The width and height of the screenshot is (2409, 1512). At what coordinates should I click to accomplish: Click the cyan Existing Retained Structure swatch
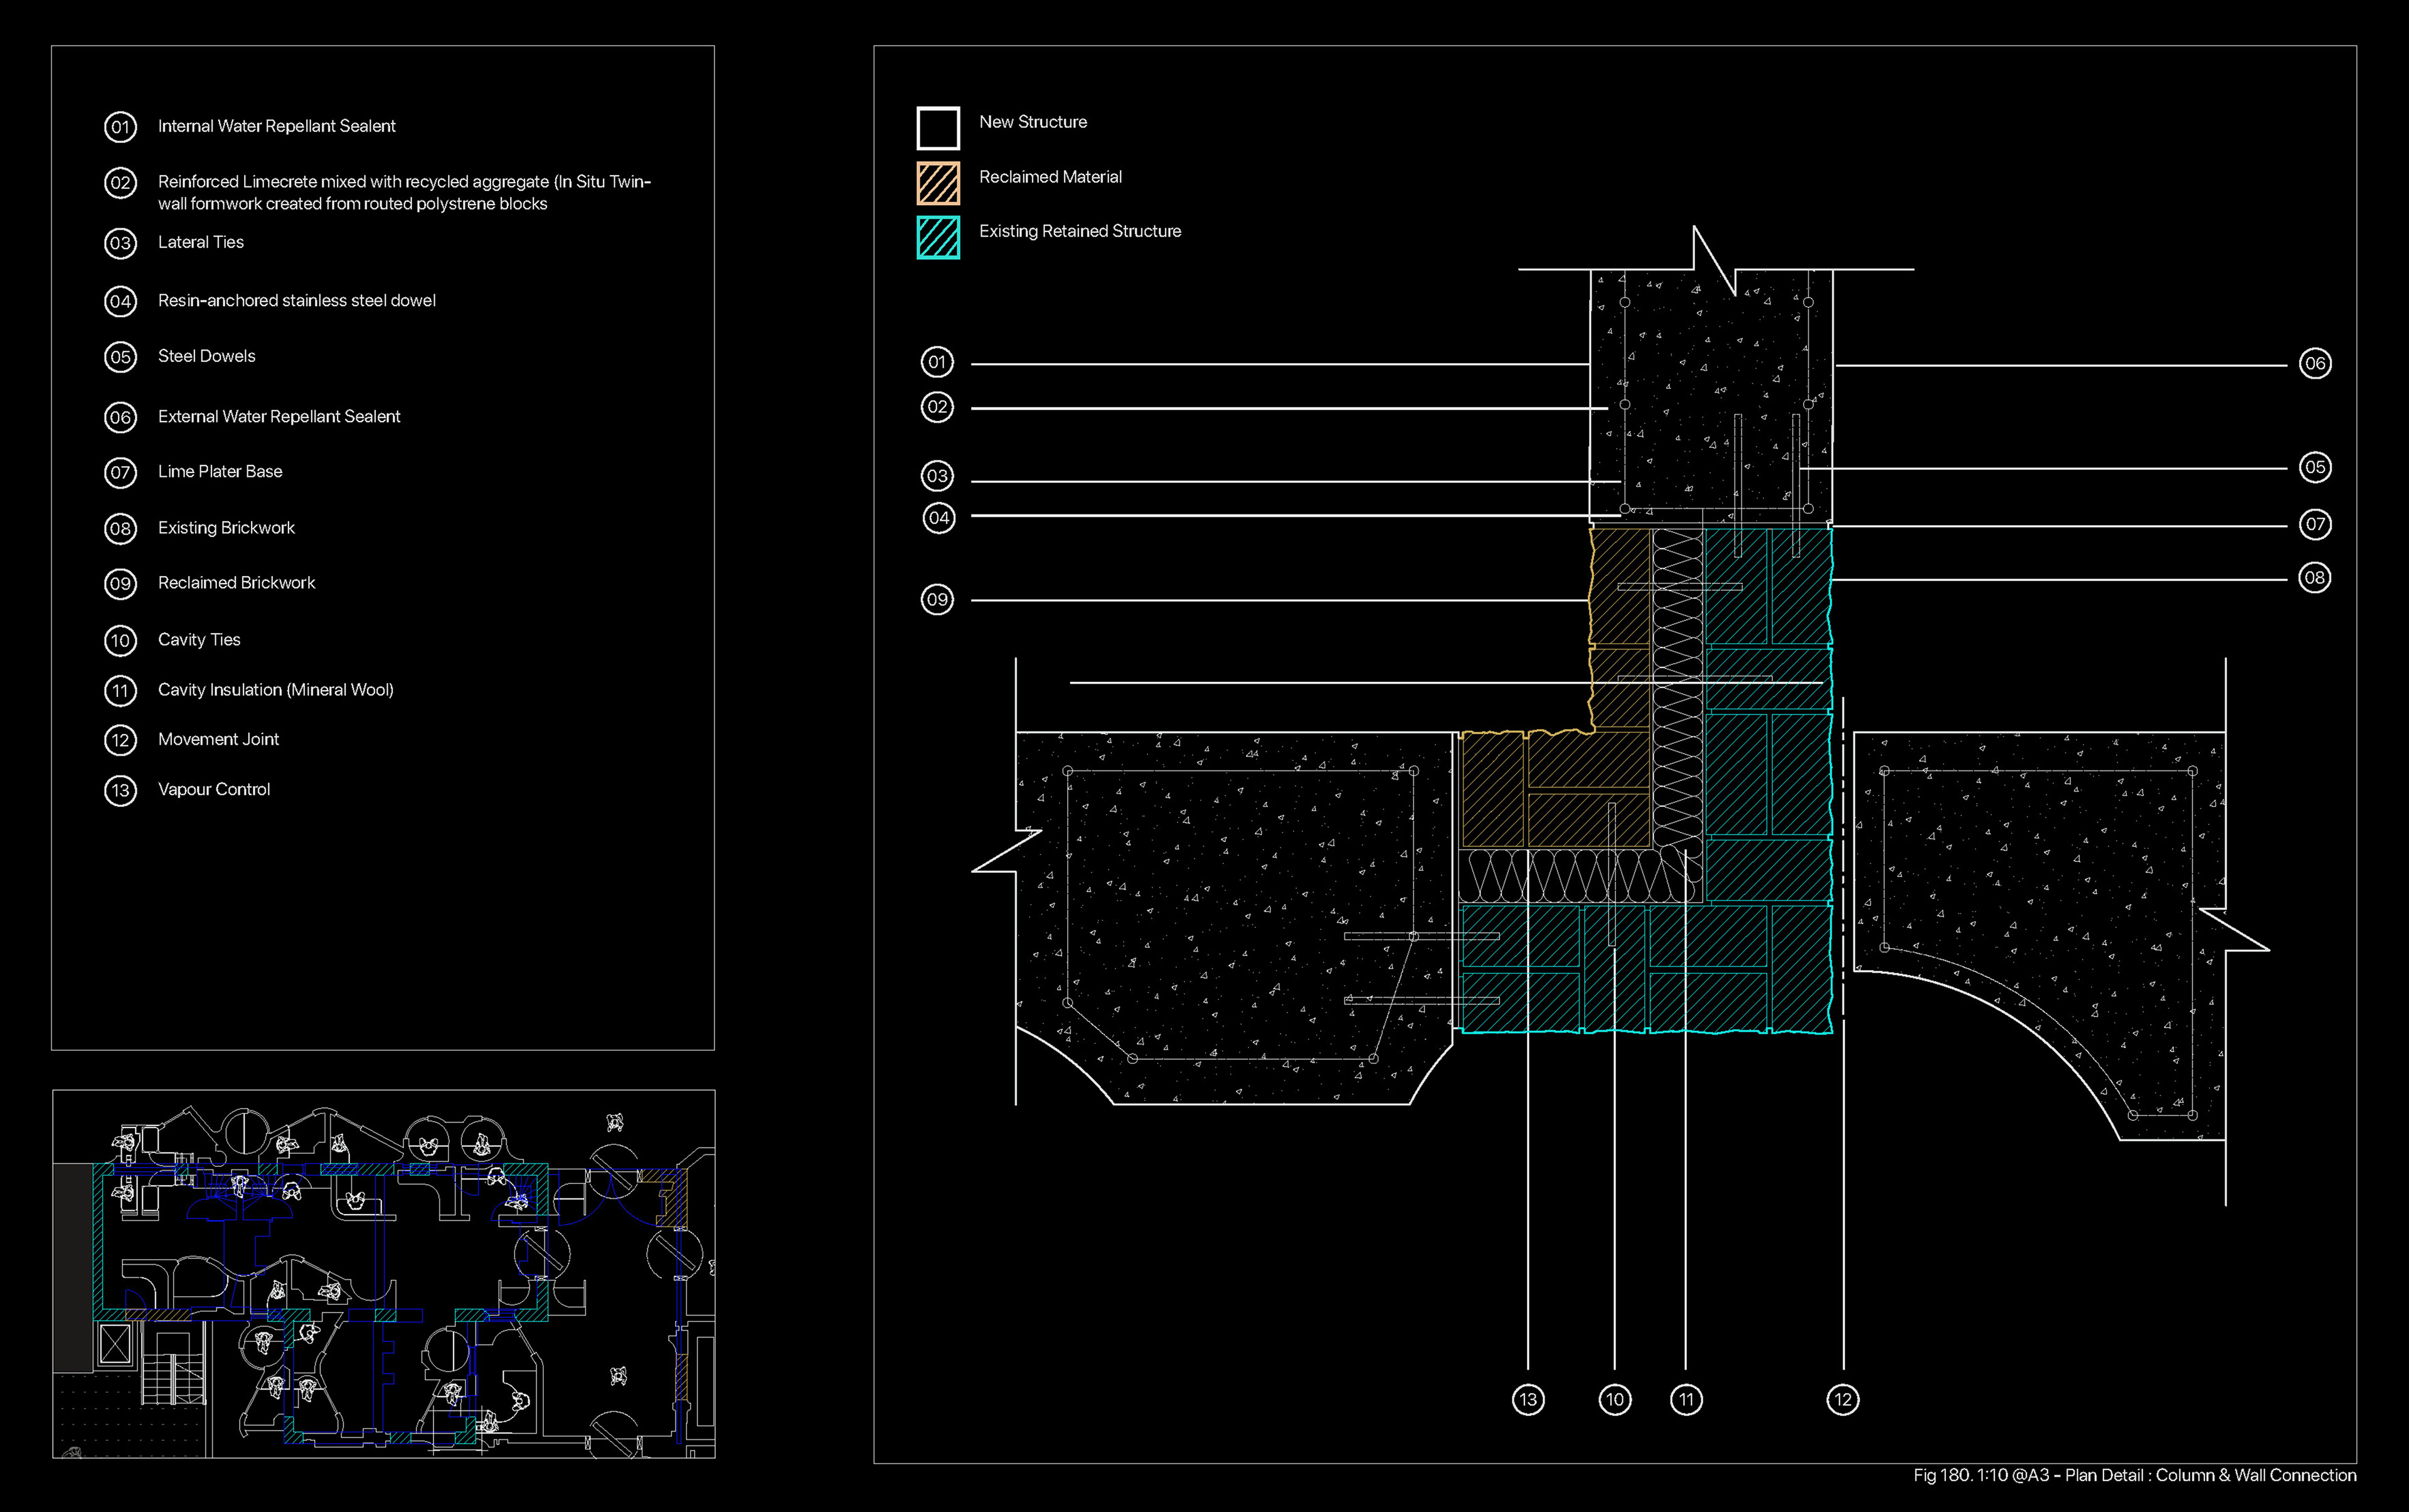point(938,238)
